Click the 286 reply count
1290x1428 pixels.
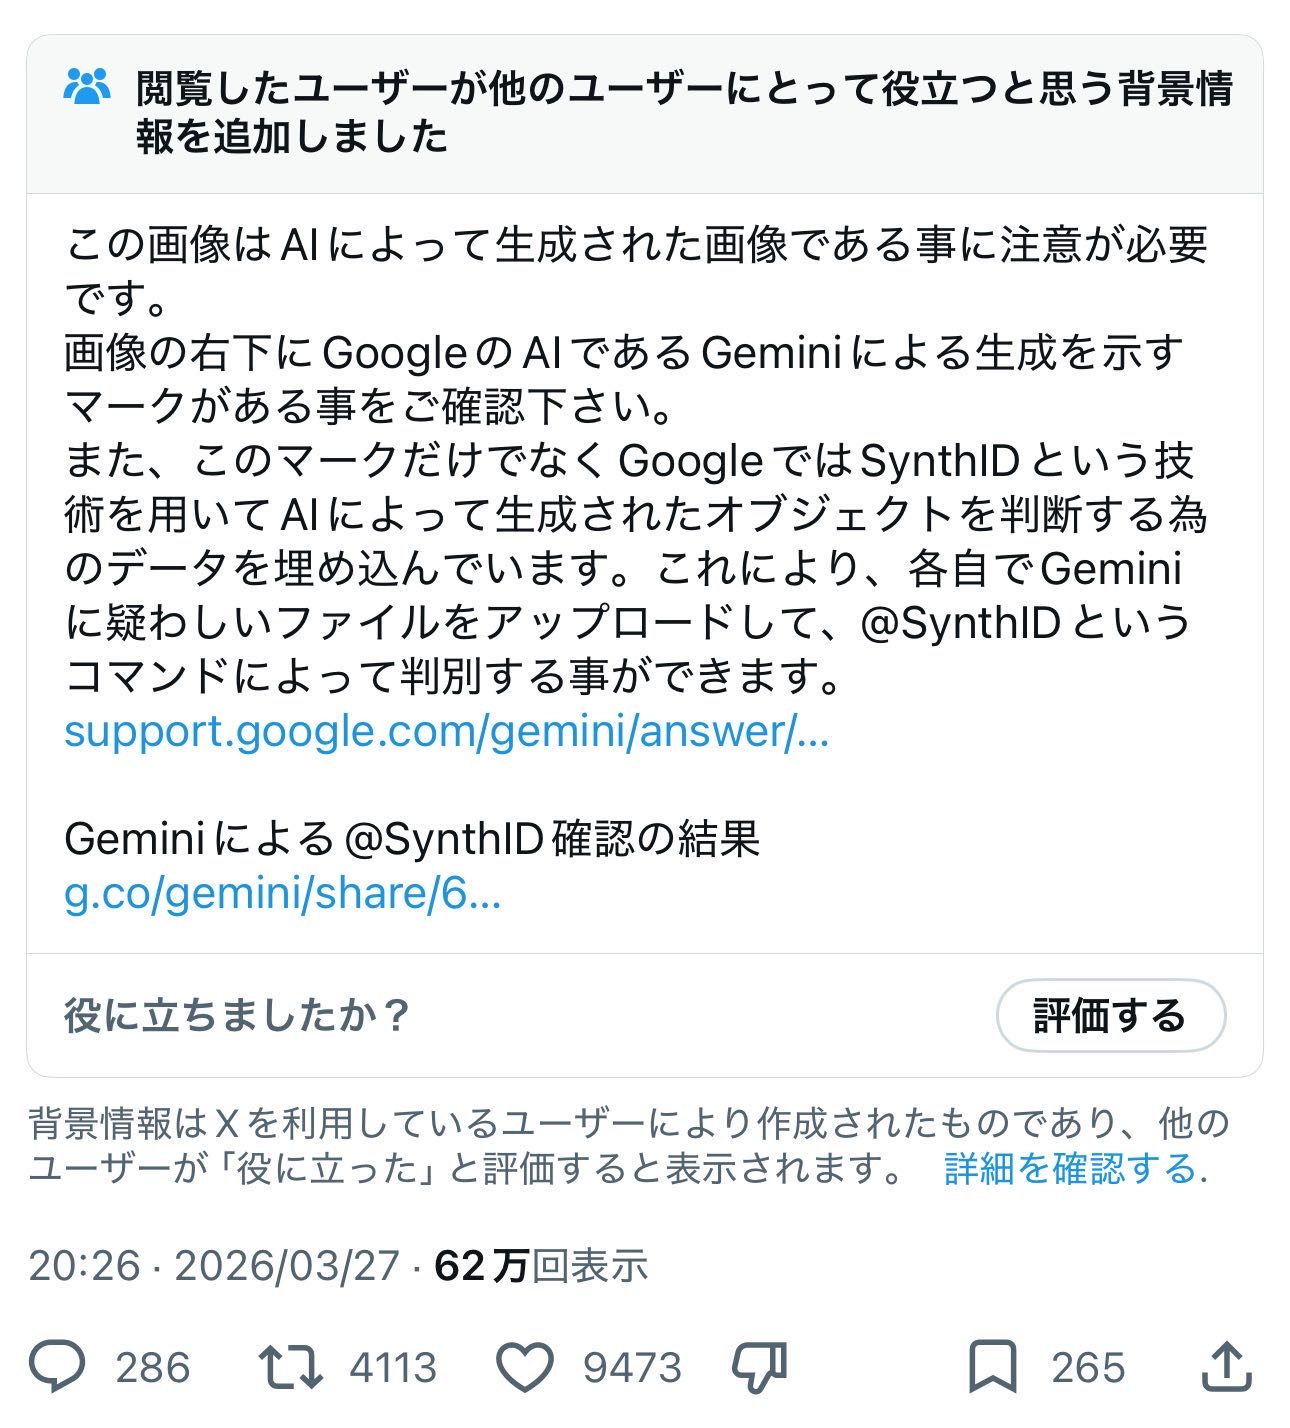[152, 1367]
